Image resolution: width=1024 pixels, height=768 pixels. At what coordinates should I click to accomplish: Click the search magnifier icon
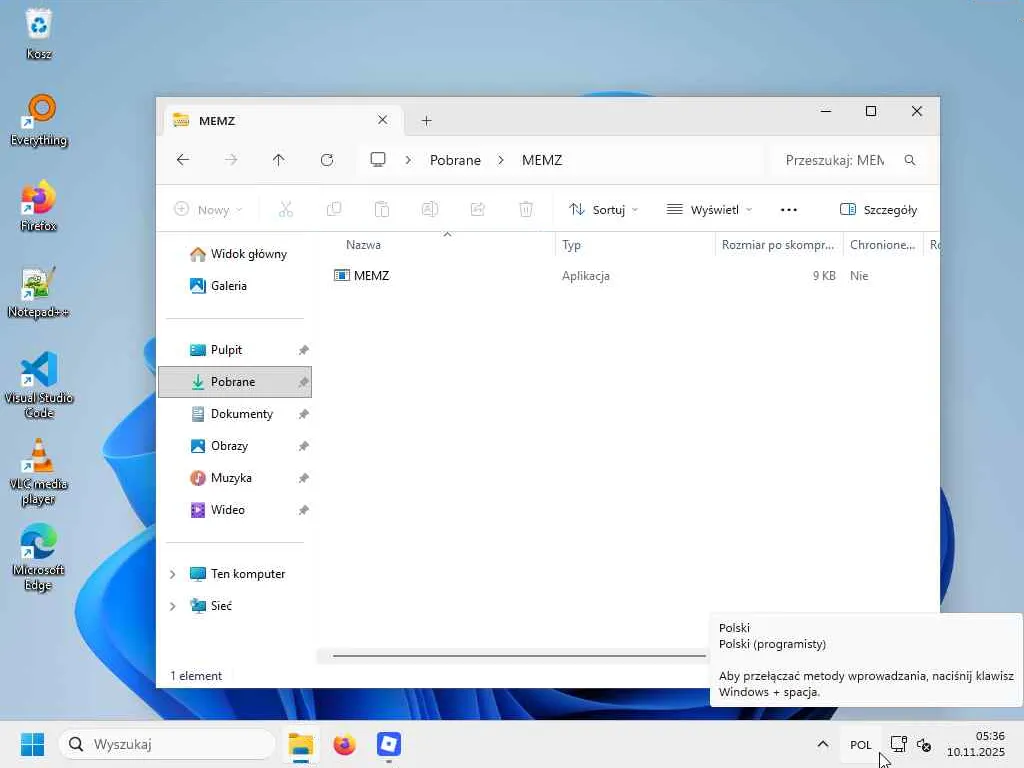910,160
